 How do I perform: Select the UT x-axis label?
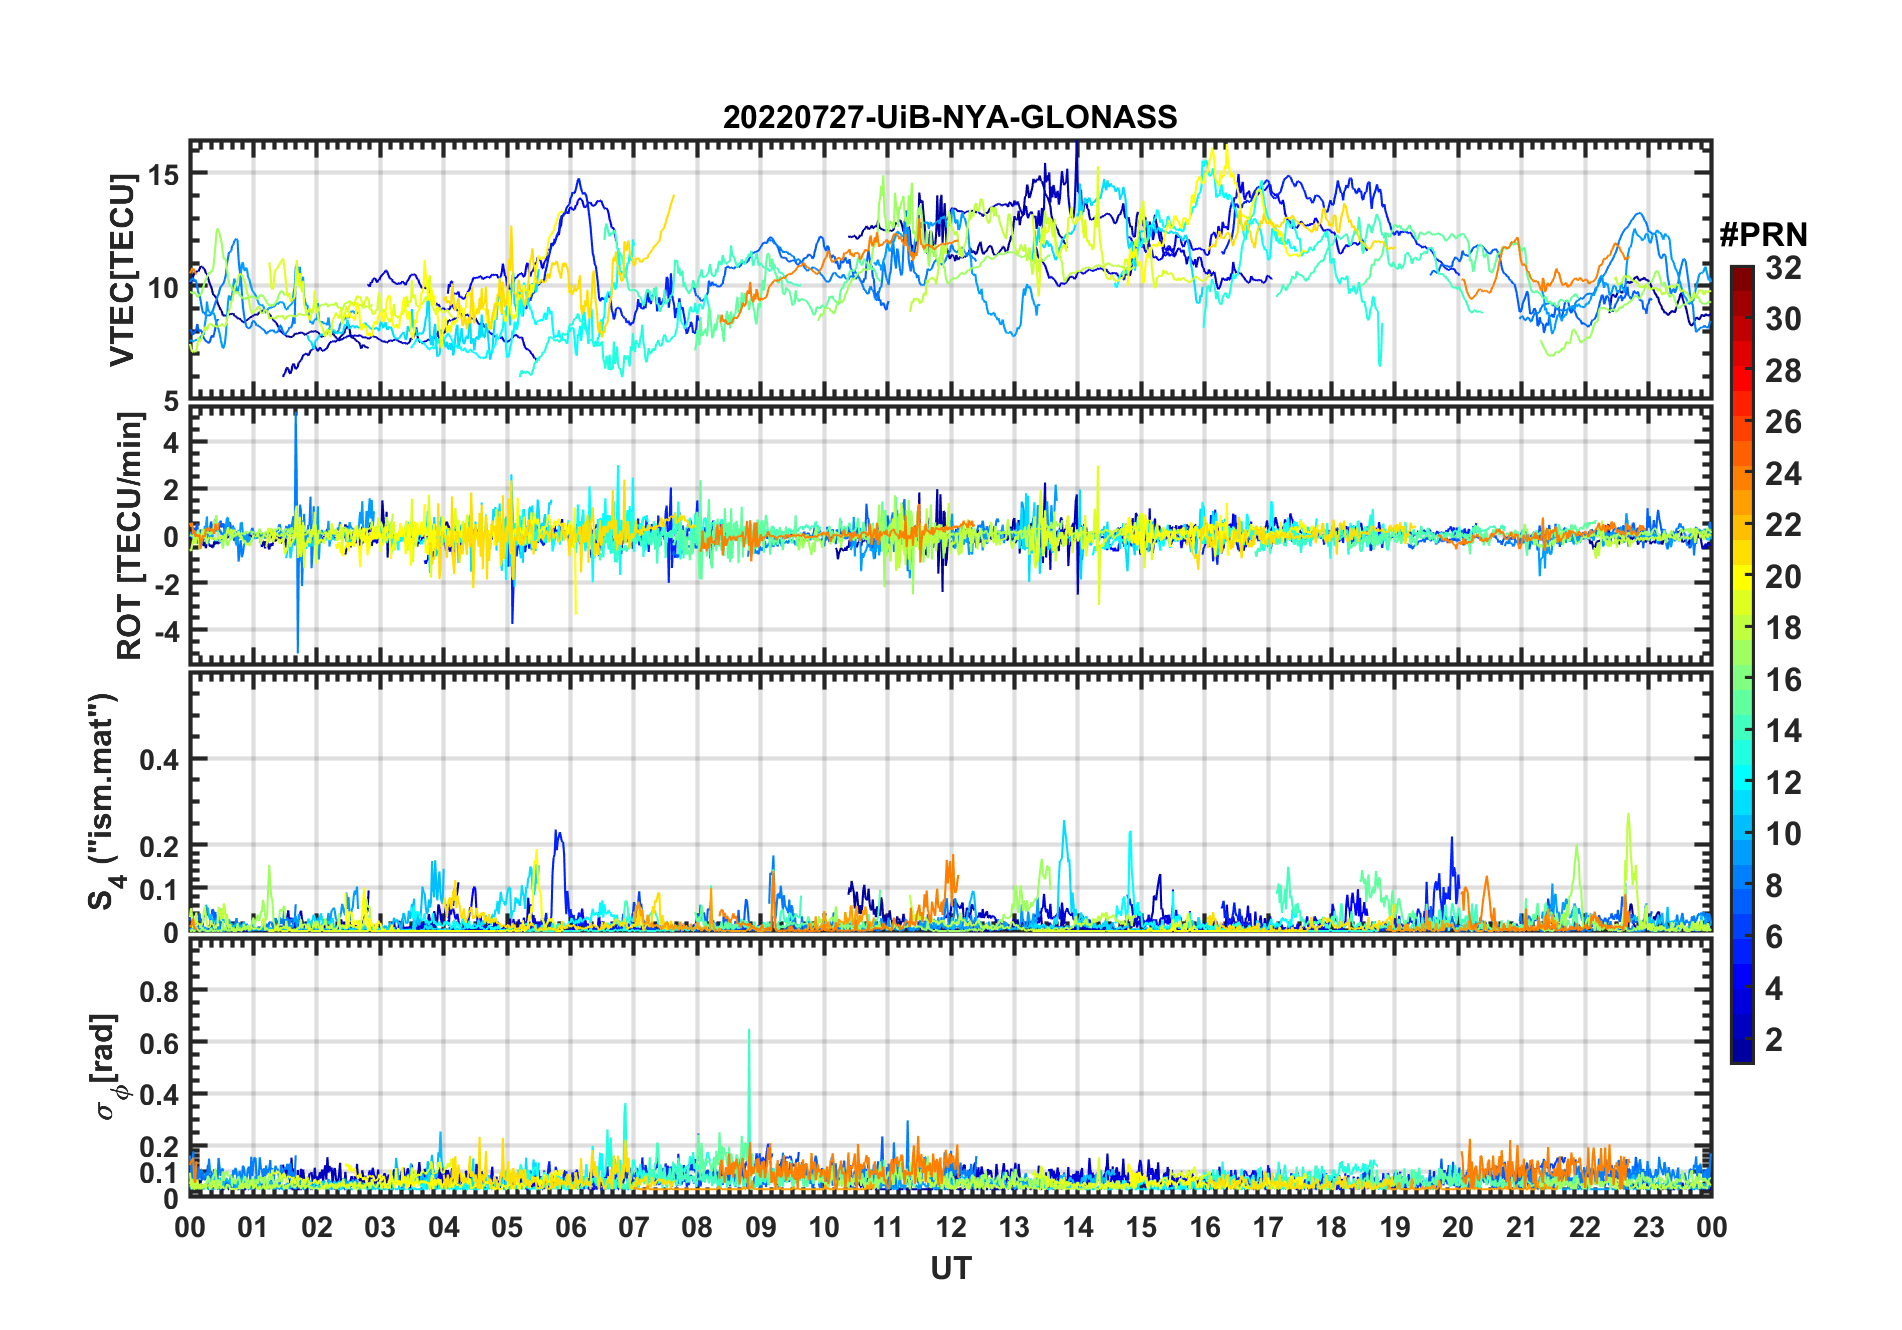point(951,1268)
